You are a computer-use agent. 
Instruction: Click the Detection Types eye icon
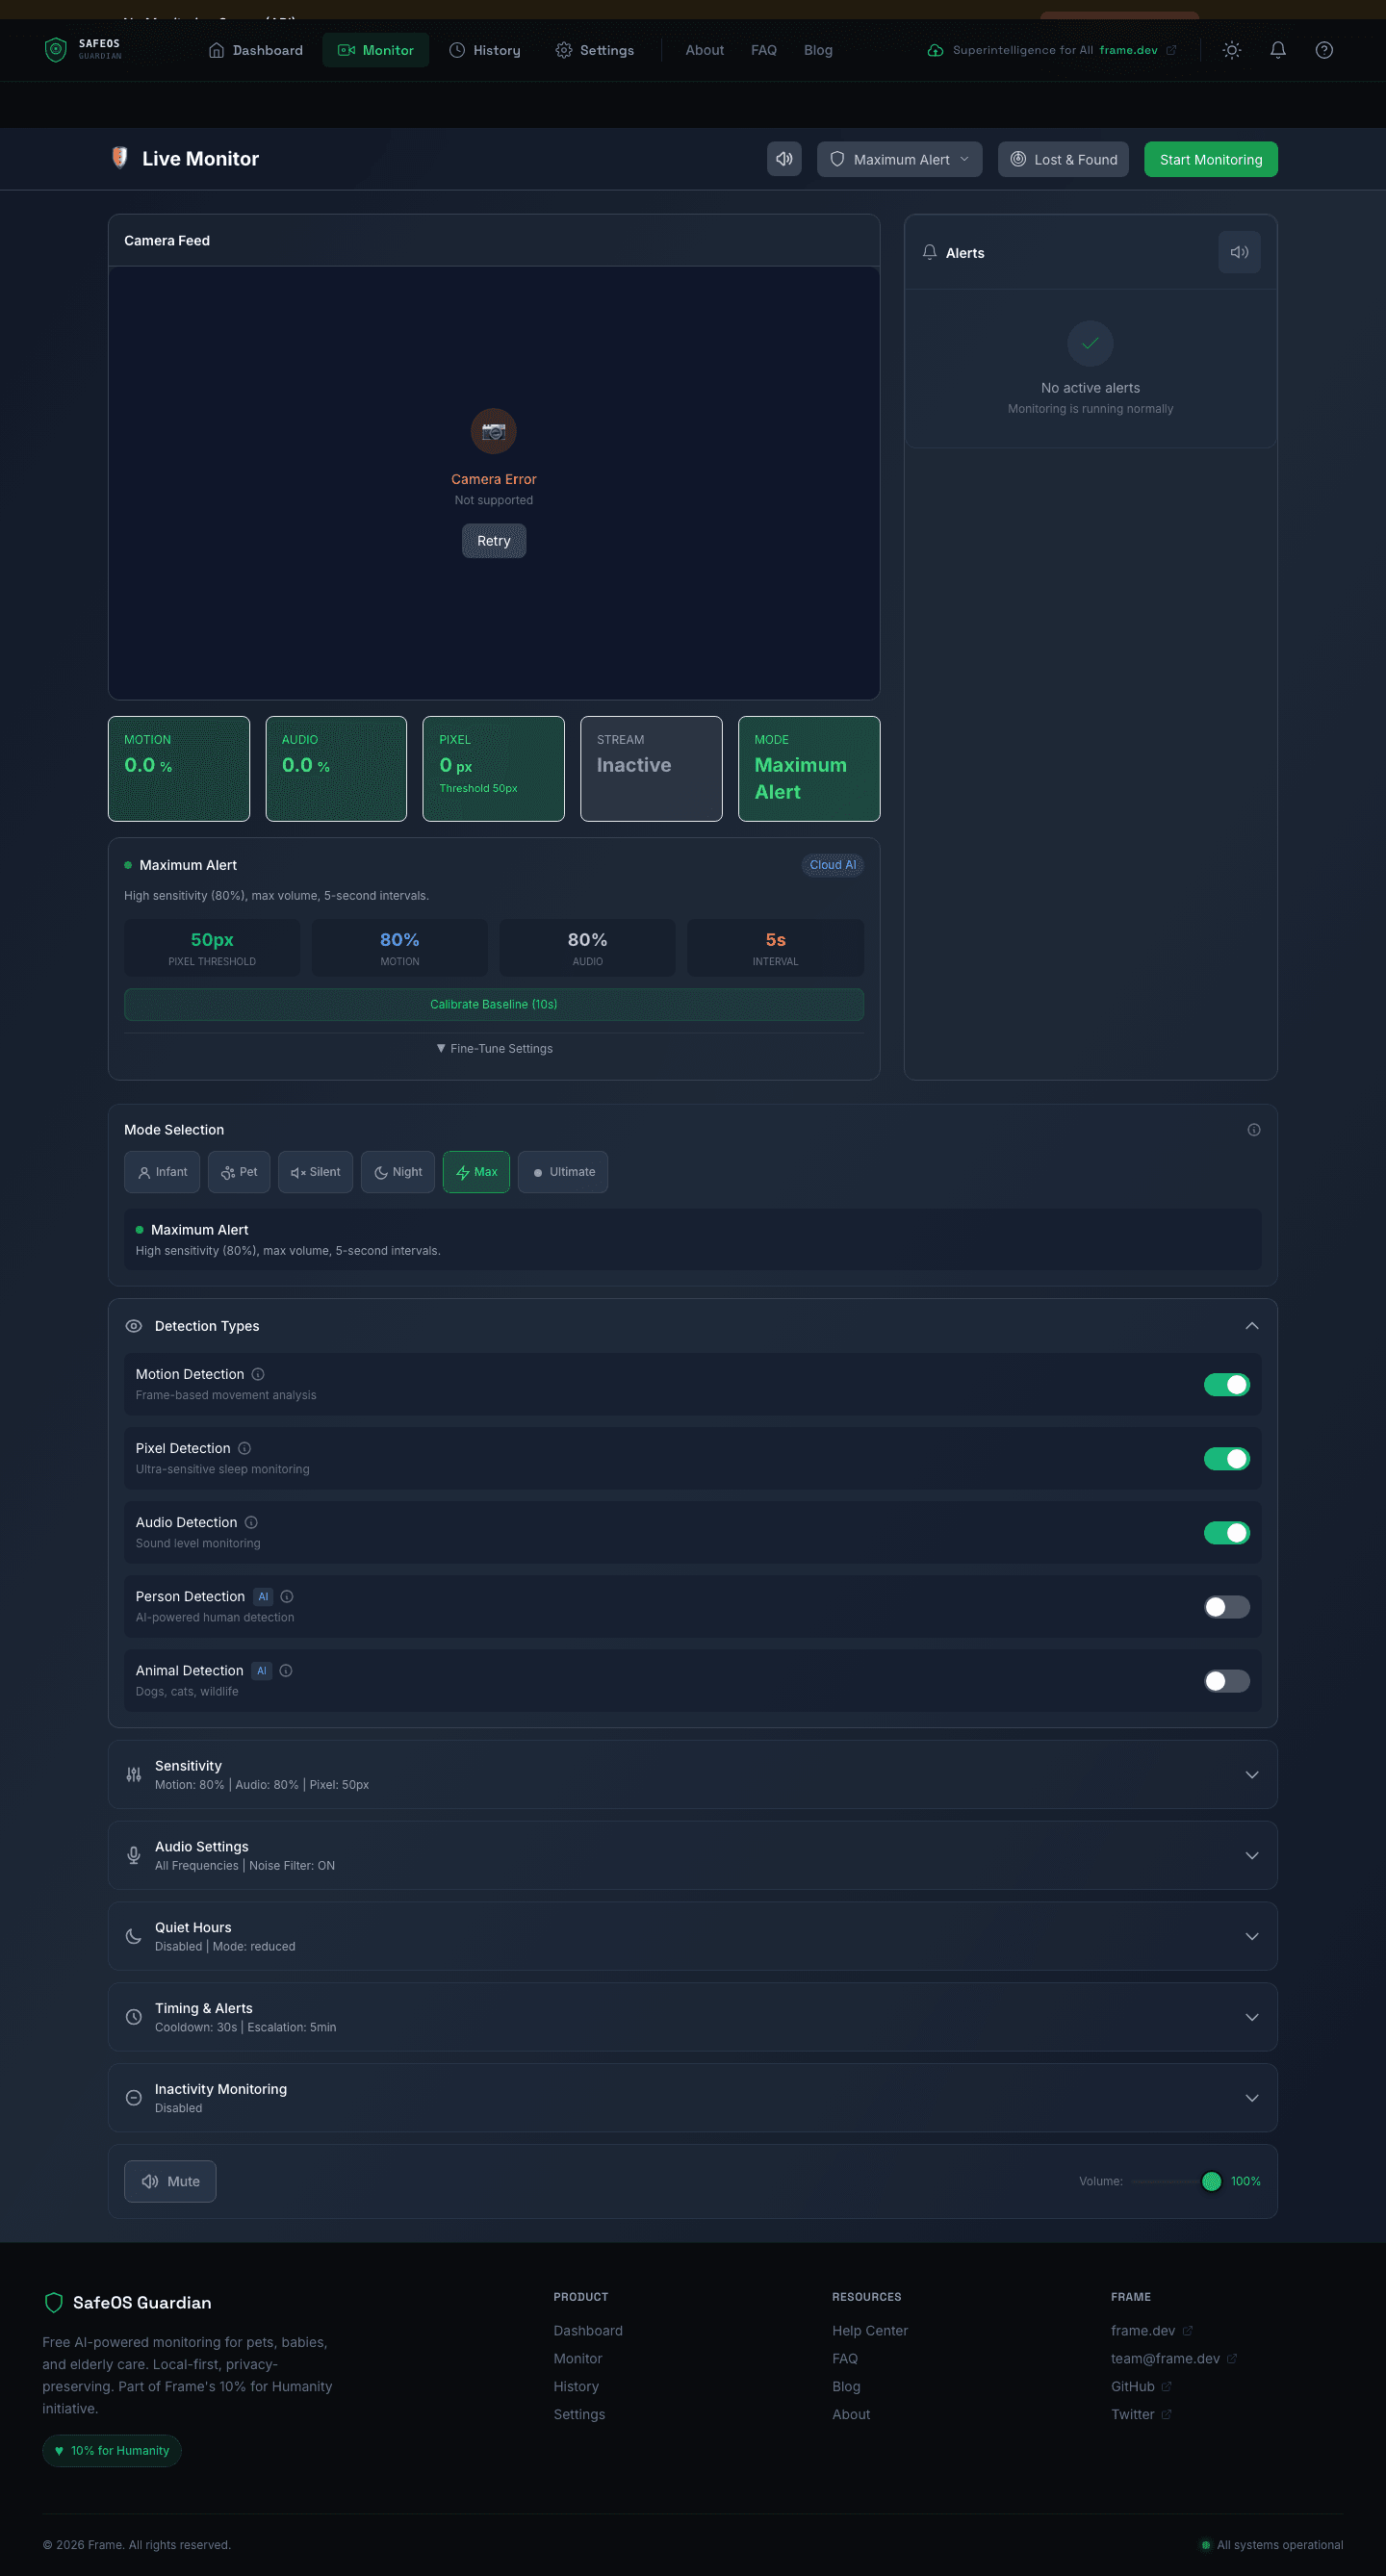[133, 1326]
